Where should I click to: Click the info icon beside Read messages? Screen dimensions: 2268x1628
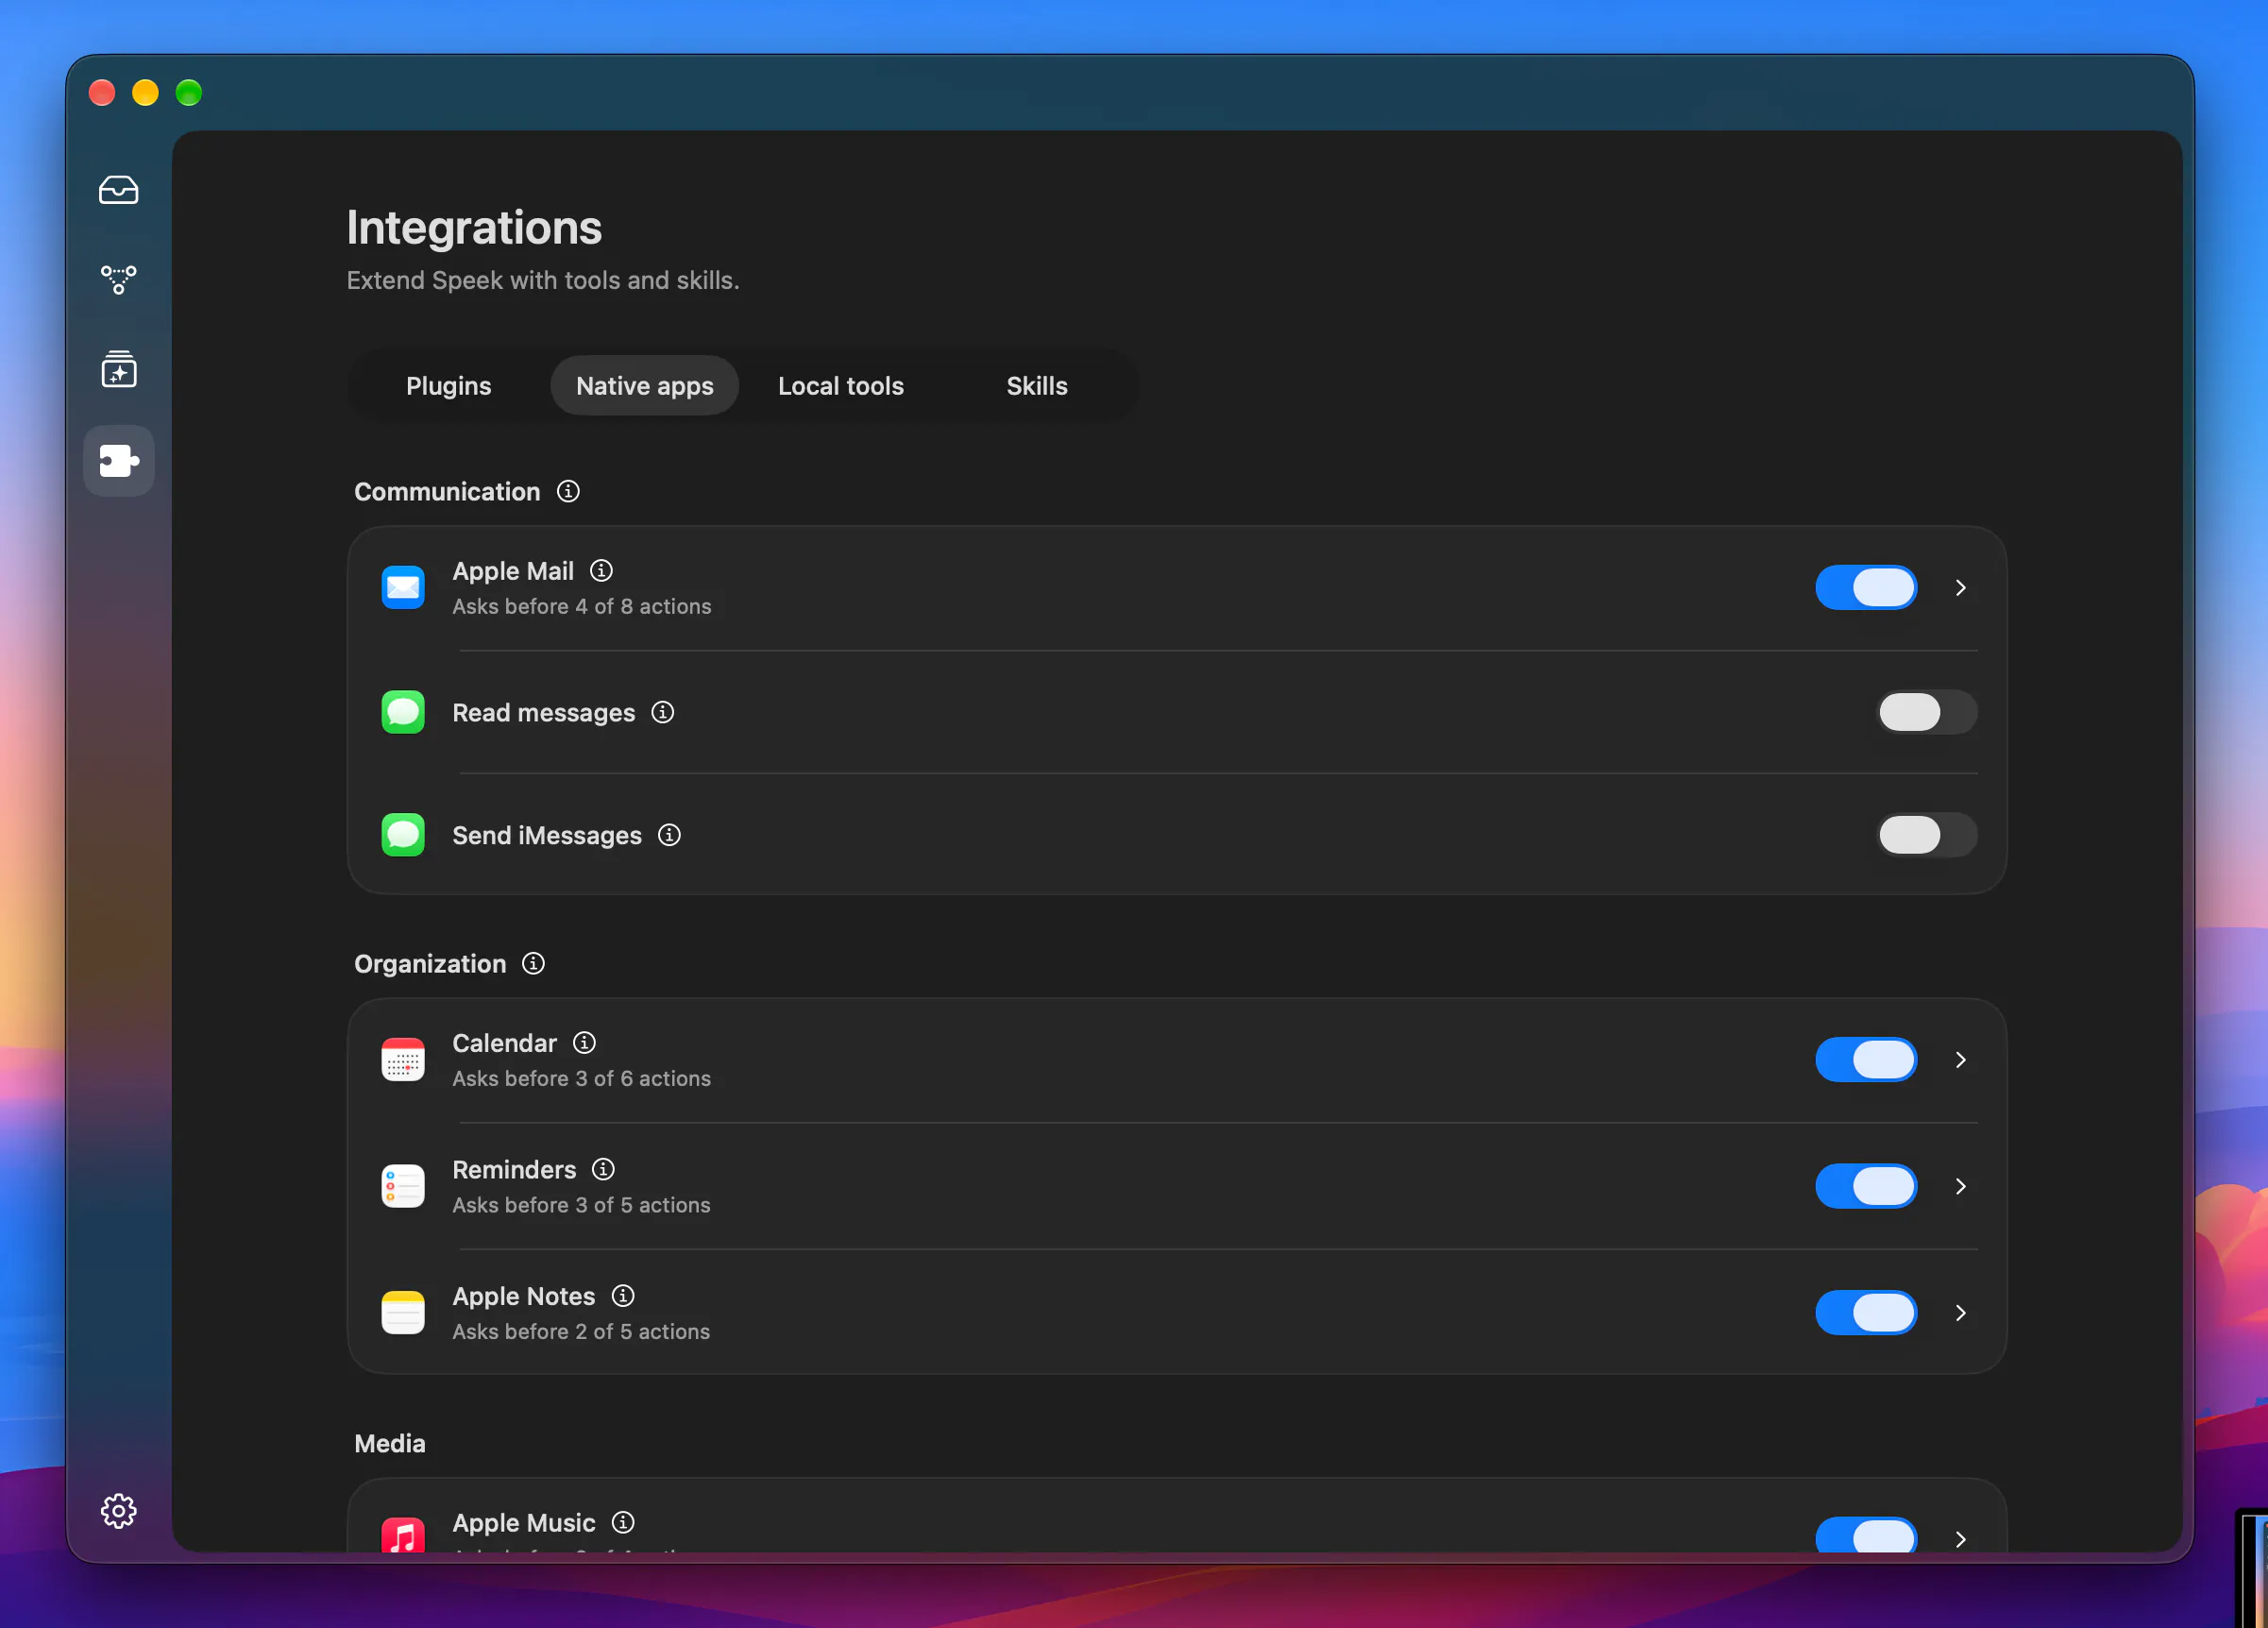[x=663, y=712]
